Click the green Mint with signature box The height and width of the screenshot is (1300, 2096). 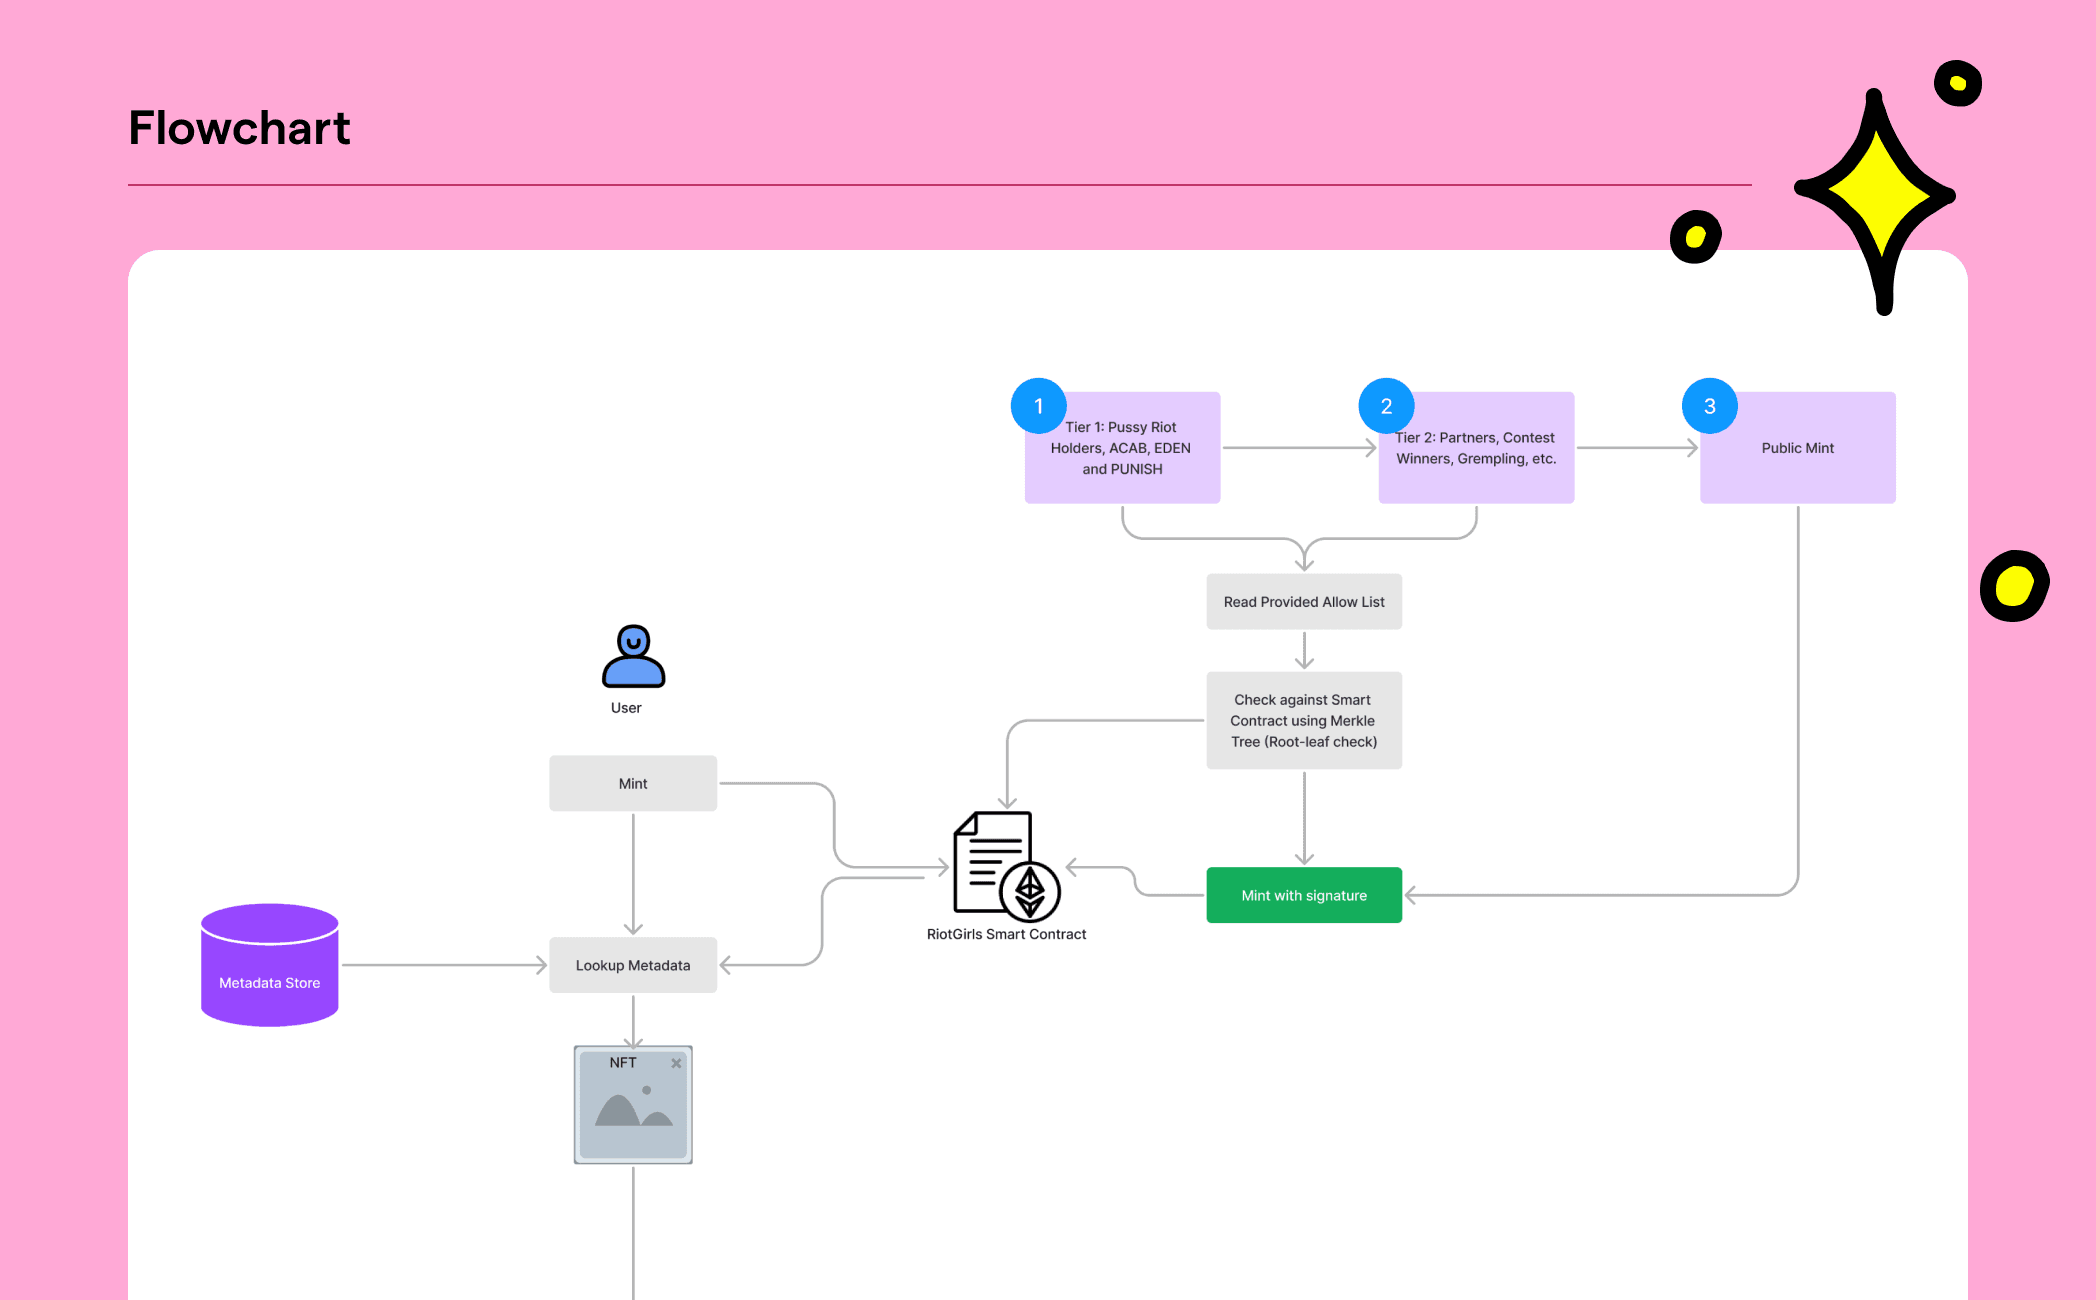point(1304,895)
